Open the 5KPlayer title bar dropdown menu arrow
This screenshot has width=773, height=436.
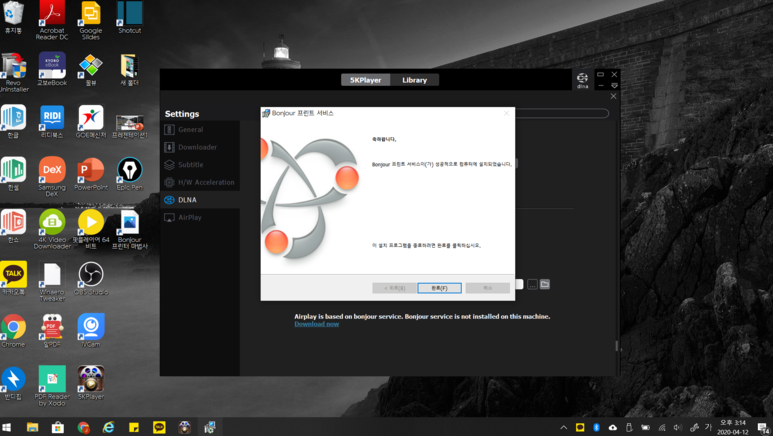[614, 86]
